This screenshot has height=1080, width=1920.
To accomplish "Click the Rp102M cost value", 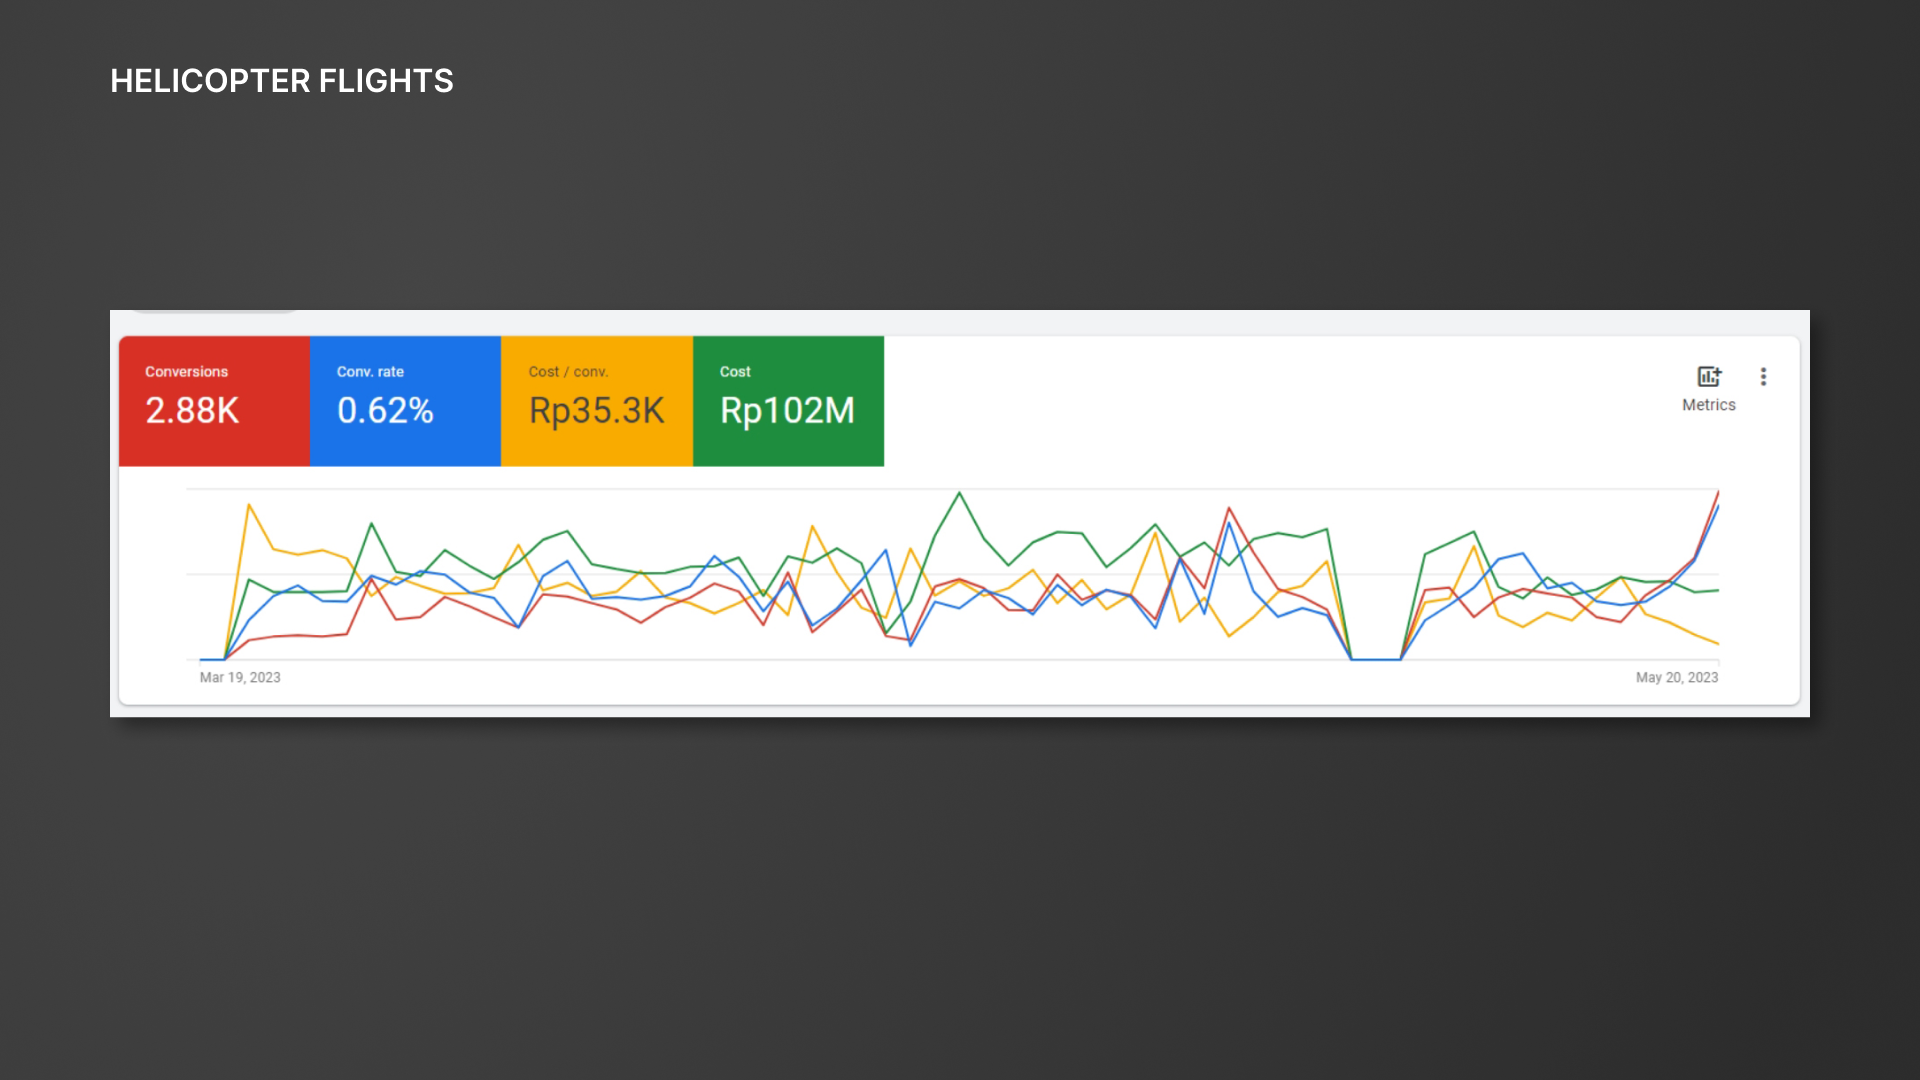I will (788, 411).
